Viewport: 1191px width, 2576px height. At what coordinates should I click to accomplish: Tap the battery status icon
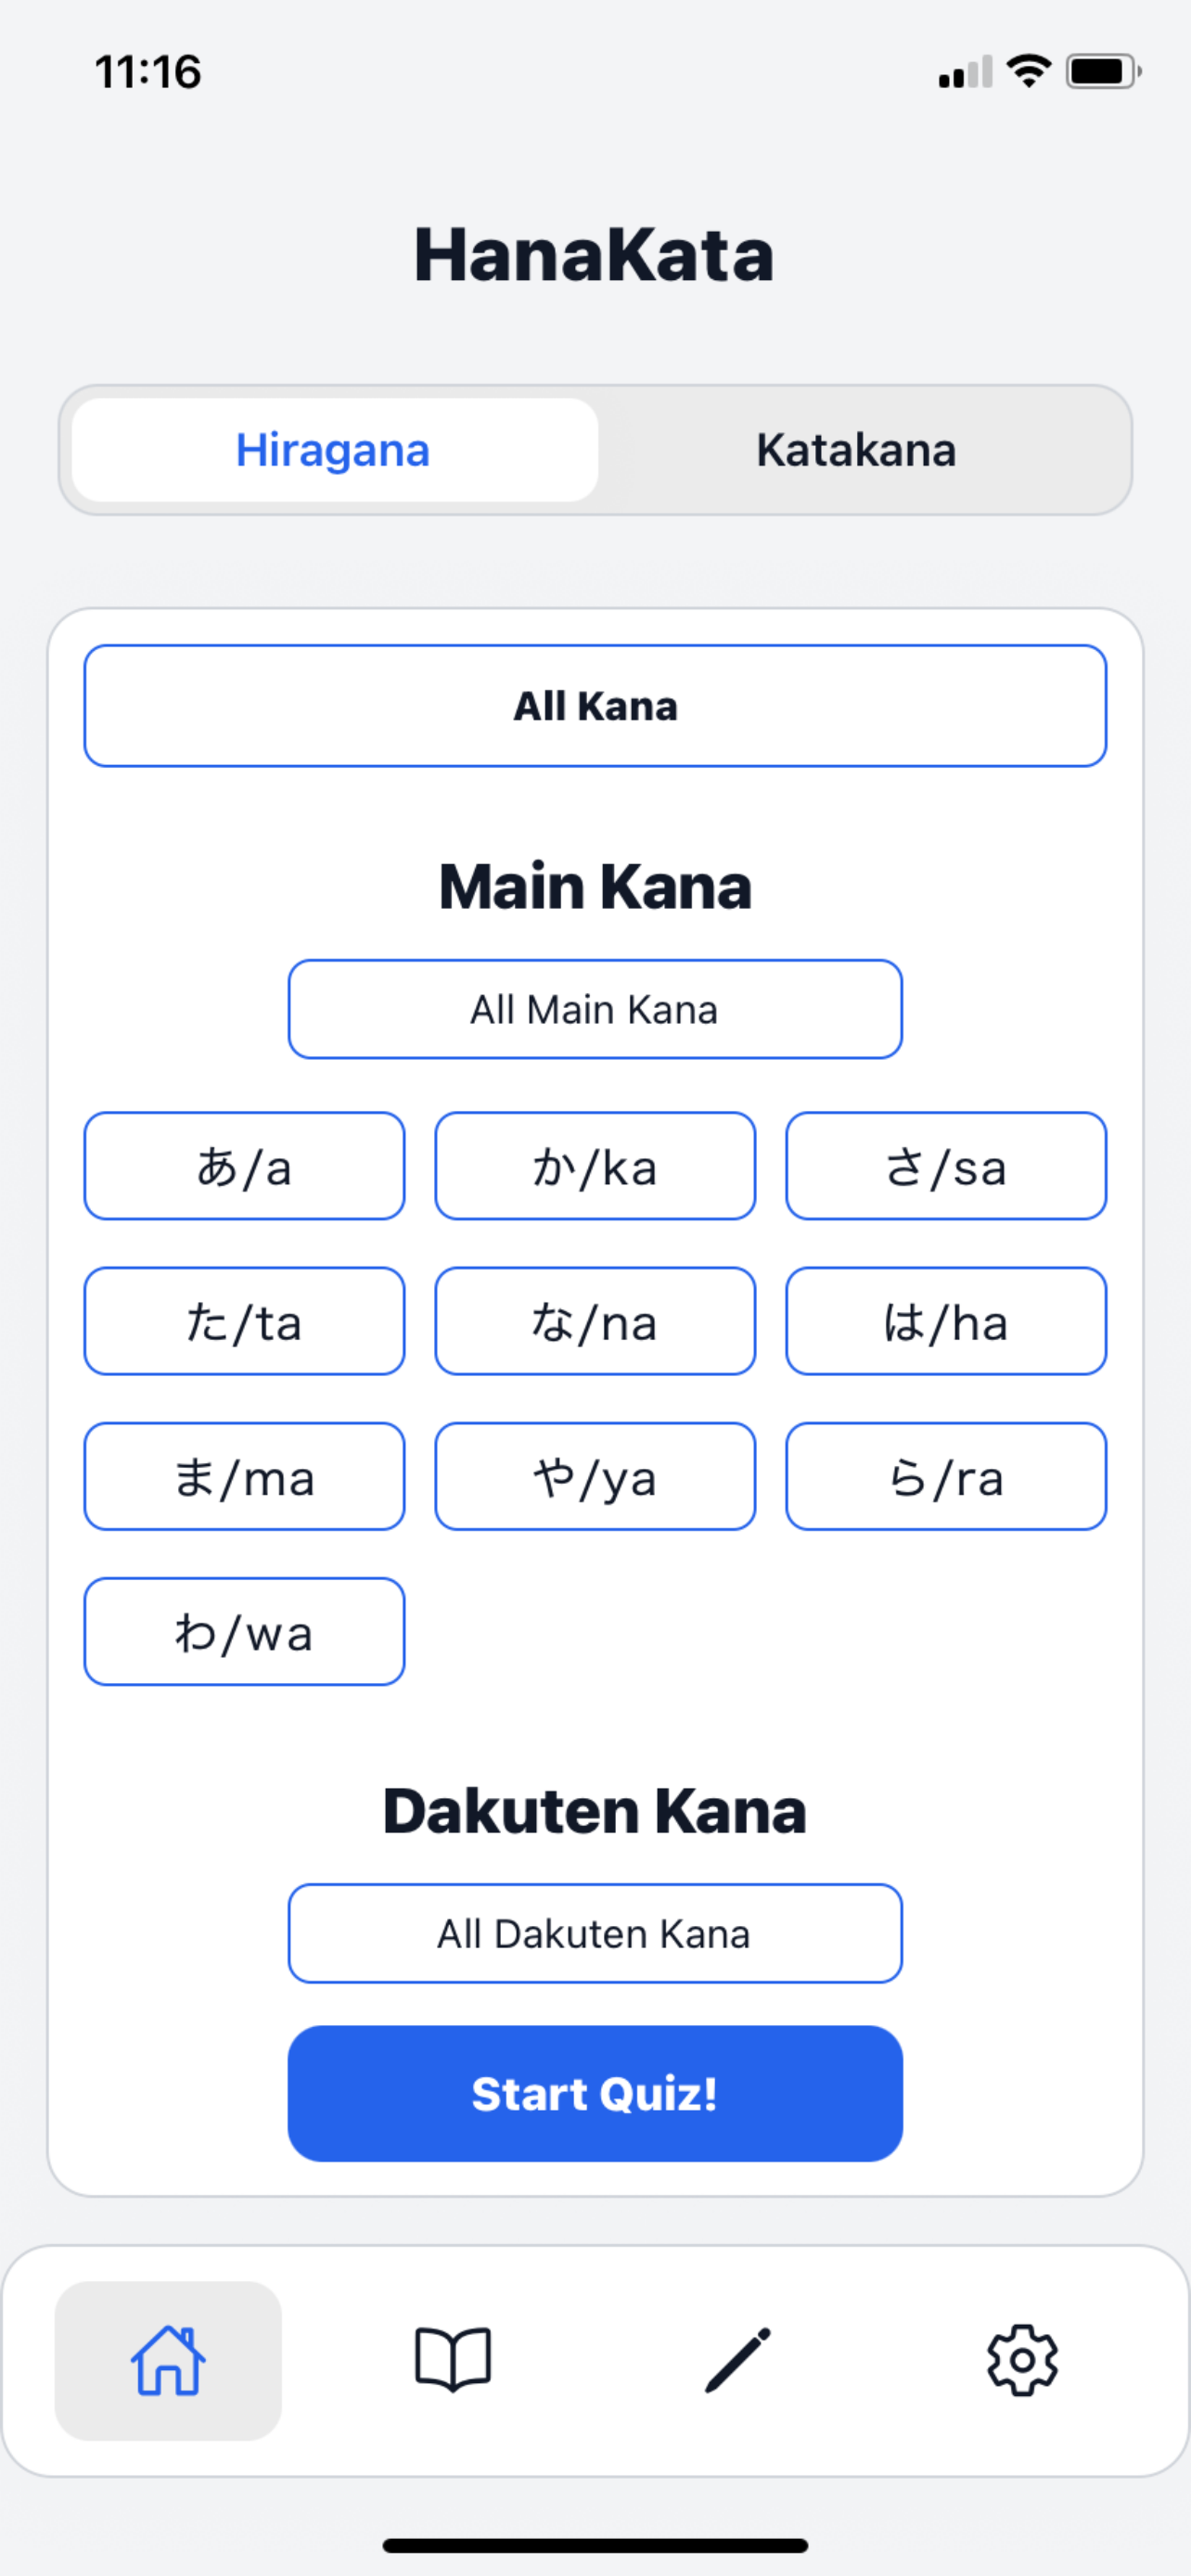tap(1103, 71)
